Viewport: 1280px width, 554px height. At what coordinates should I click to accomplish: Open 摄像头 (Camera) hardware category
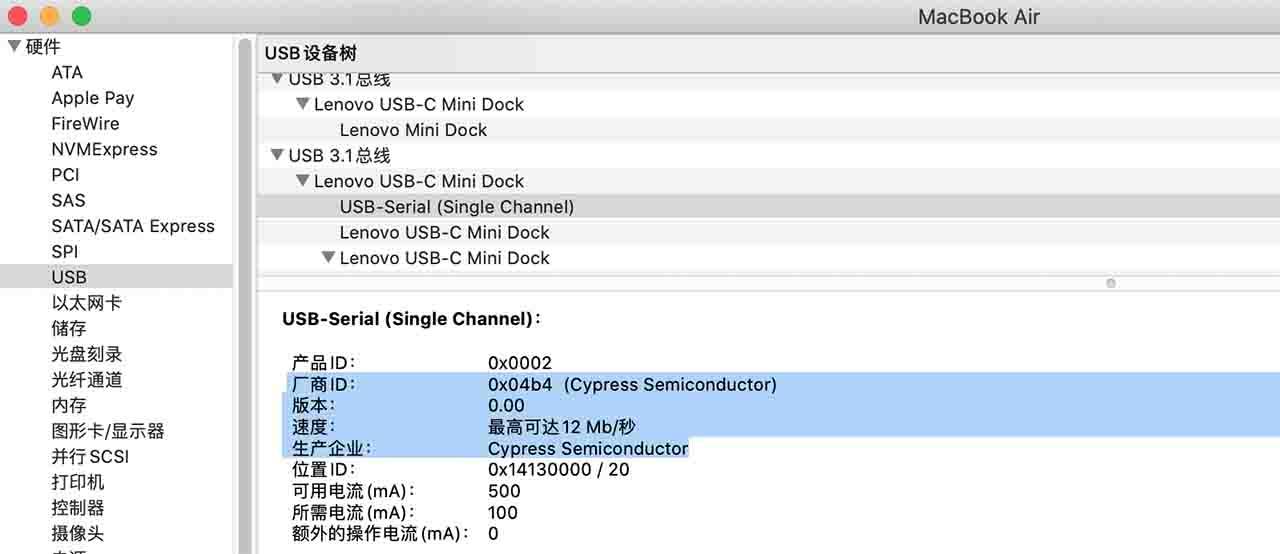point(77,534)
